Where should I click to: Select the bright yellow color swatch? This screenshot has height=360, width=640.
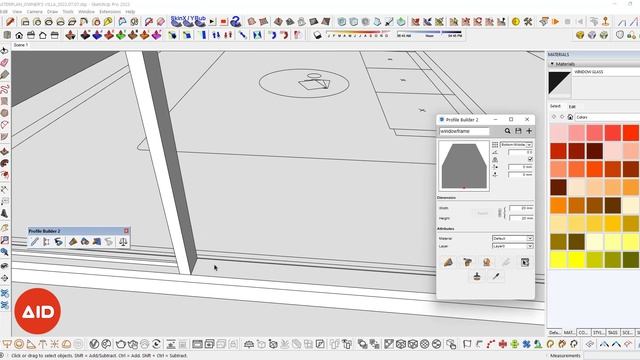pyautogui.click(x=576, y=260)
